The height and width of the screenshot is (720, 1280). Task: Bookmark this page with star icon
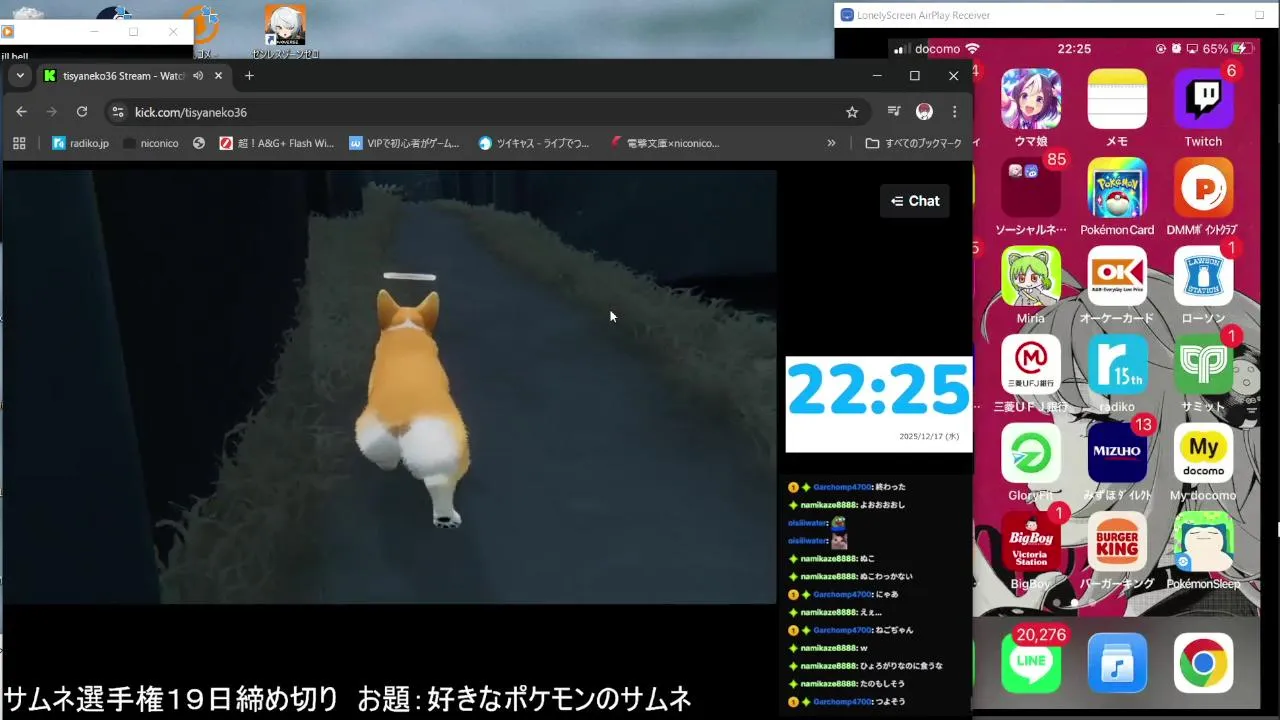(x=852, y=112)
